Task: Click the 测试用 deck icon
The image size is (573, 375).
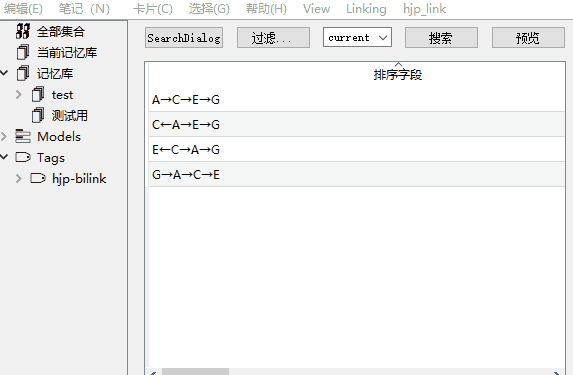Action: pyautogui.click(x=38, y=115)
